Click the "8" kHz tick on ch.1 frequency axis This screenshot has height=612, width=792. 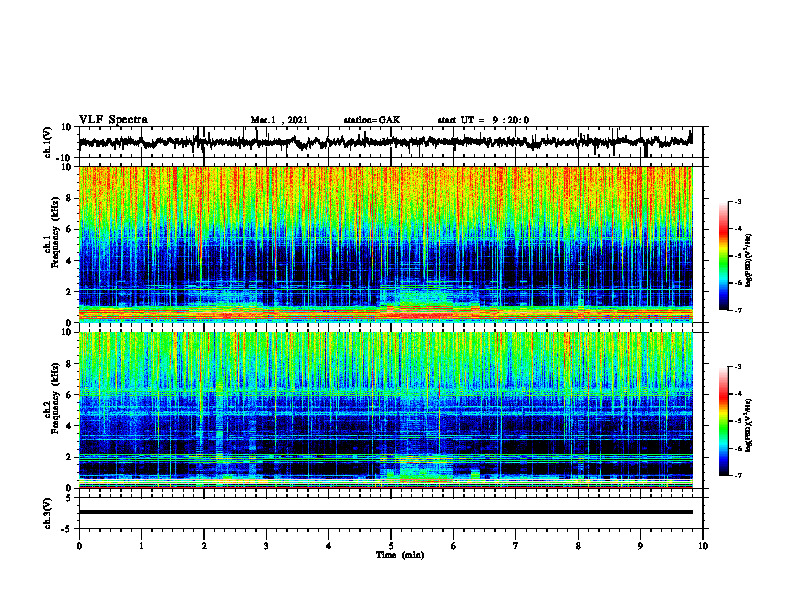[x=69, y=198]
